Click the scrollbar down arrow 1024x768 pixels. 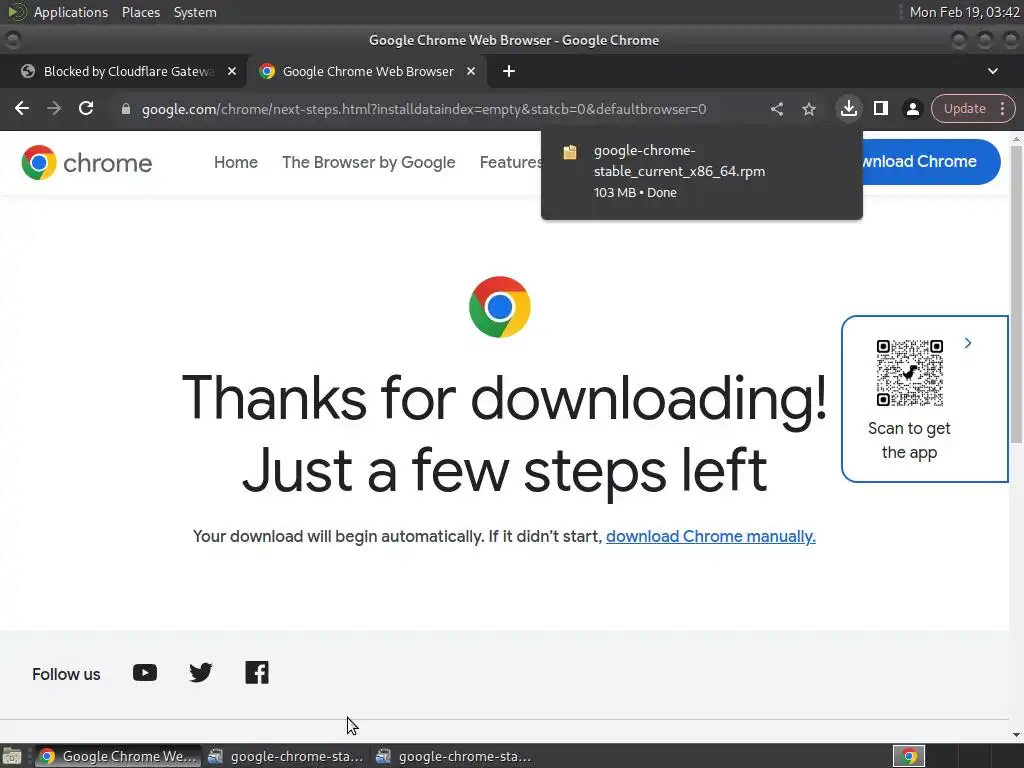click(x=1016, y=735)
